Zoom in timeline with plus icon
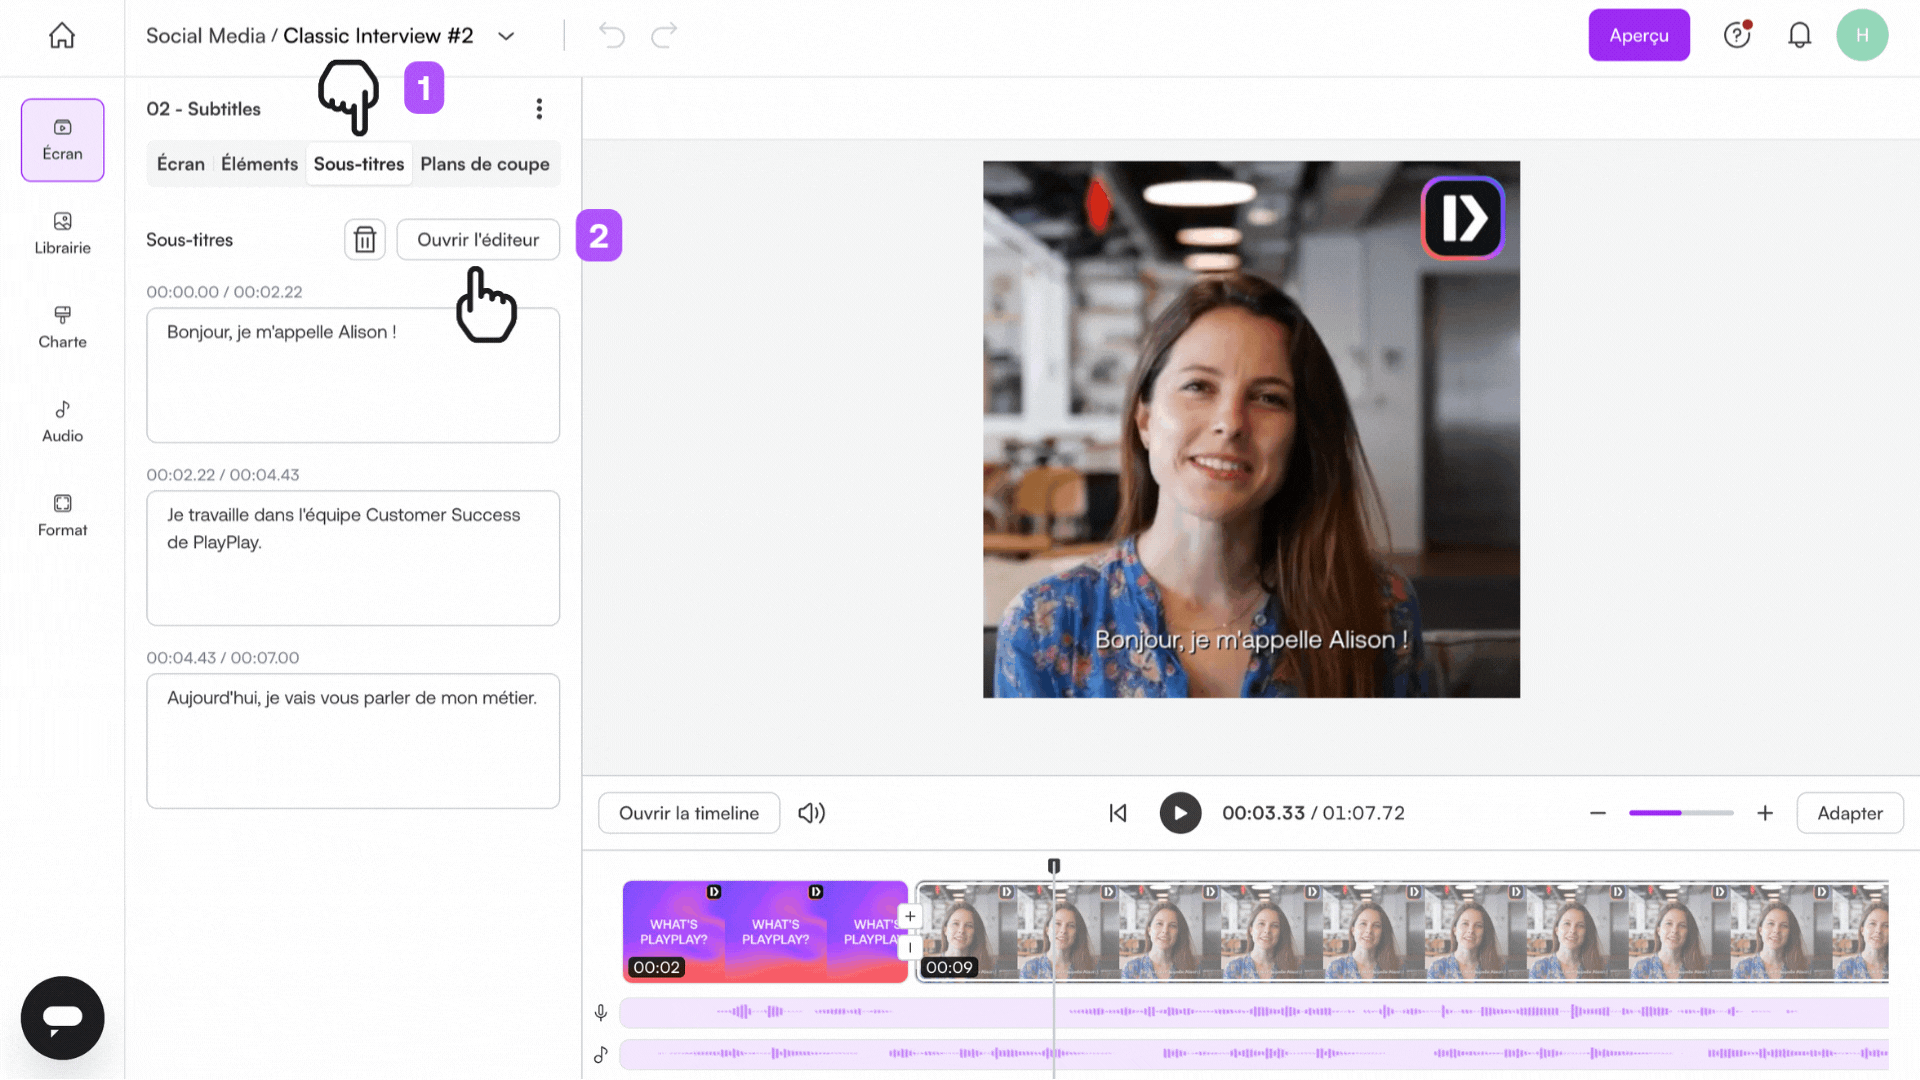The image size is (1920, 1080). (x=1765, y=814)
